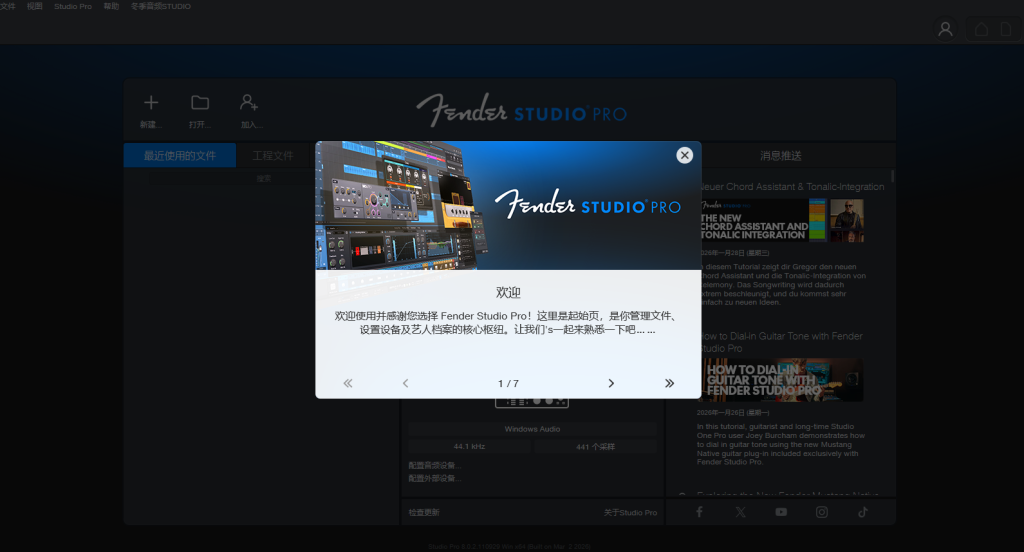Open the Instagram social icon
The height and width of the screenshot is (552, 1024).
[x=822, y=512]
